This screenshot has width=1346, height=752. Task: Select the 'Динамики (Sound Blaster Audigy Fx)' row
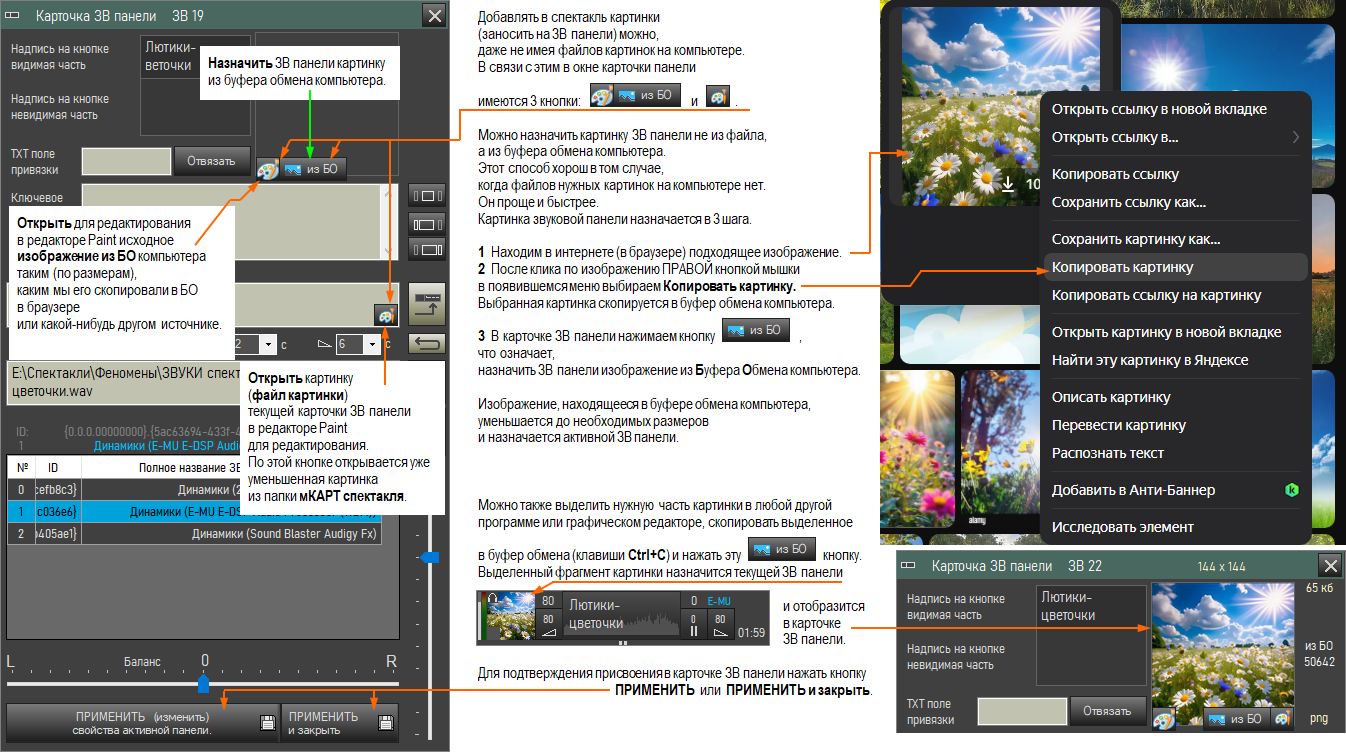click(194, 534)
